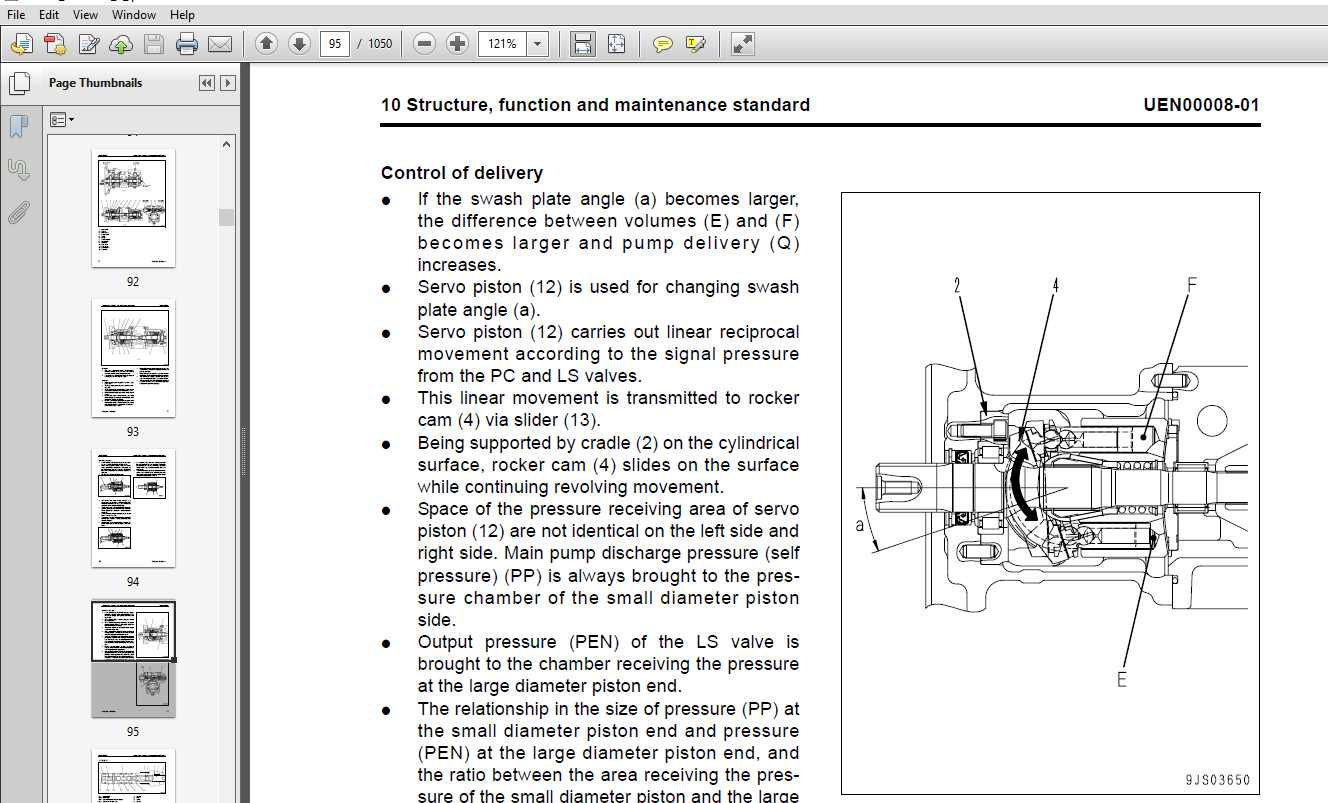Click the Open file toolbar icon
This screenshot has width=1328, height=803.
[x=22, y=44]
